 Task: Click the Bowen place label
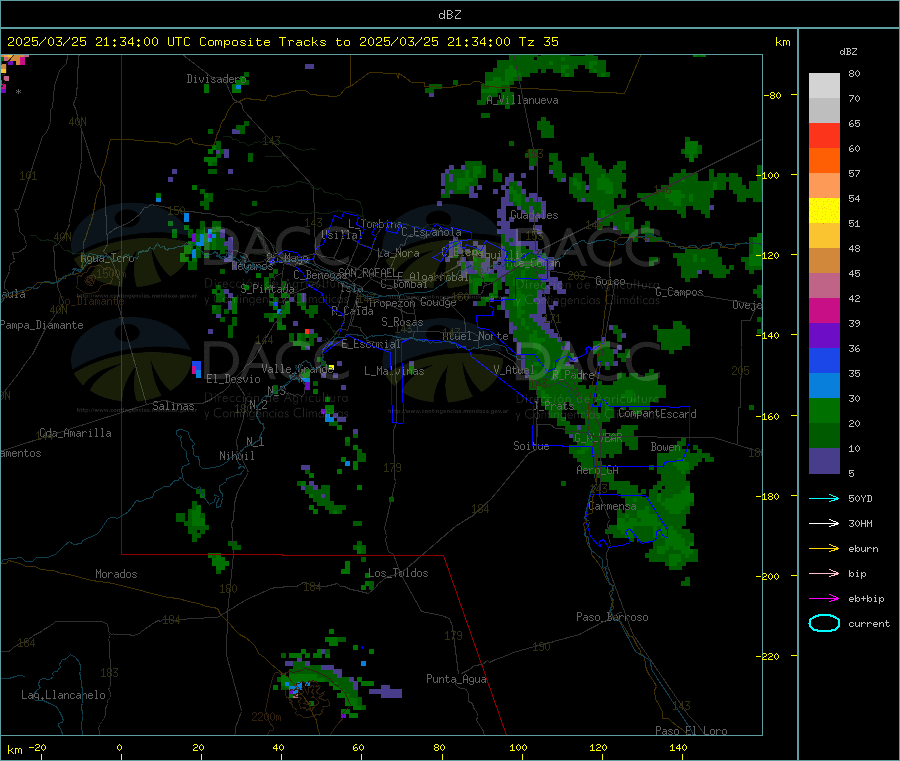point(666,447)
